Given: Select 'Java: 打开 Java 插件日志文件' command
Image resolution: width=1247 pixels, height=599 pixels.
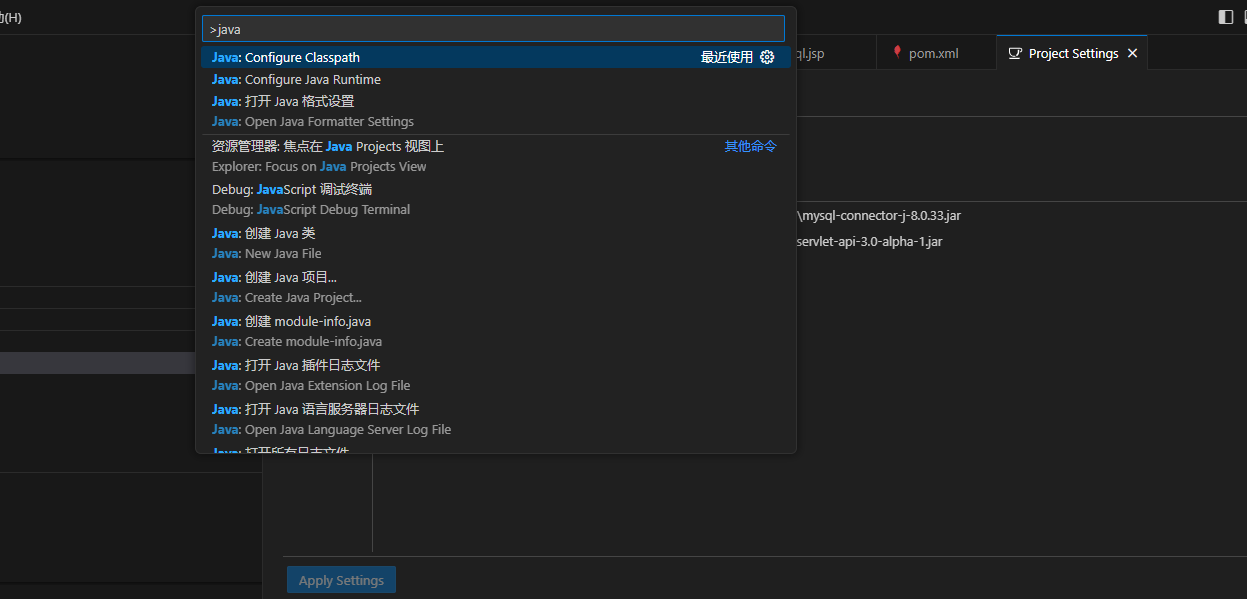Looking at the screenshot, I should pos(495,375).
